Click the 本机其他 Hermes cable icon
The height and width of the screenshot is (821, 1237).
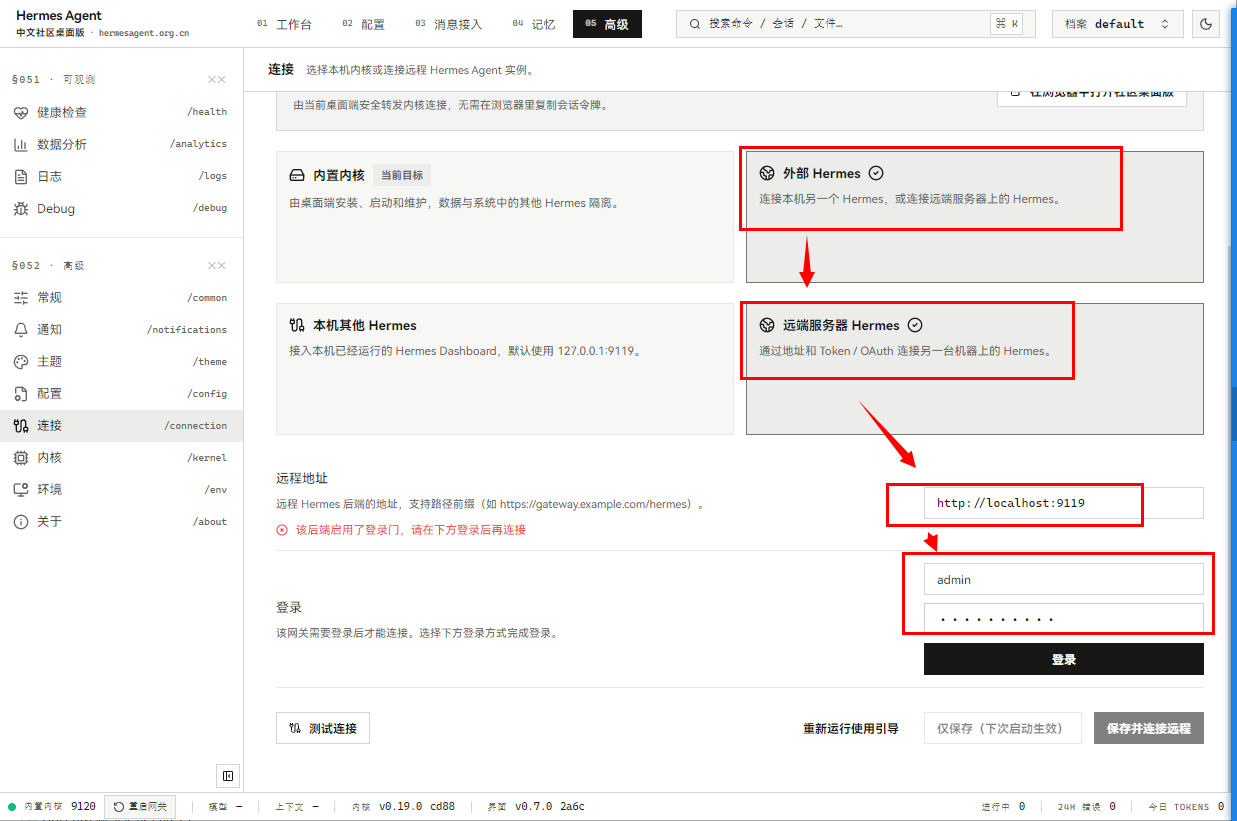click(297, 325)
